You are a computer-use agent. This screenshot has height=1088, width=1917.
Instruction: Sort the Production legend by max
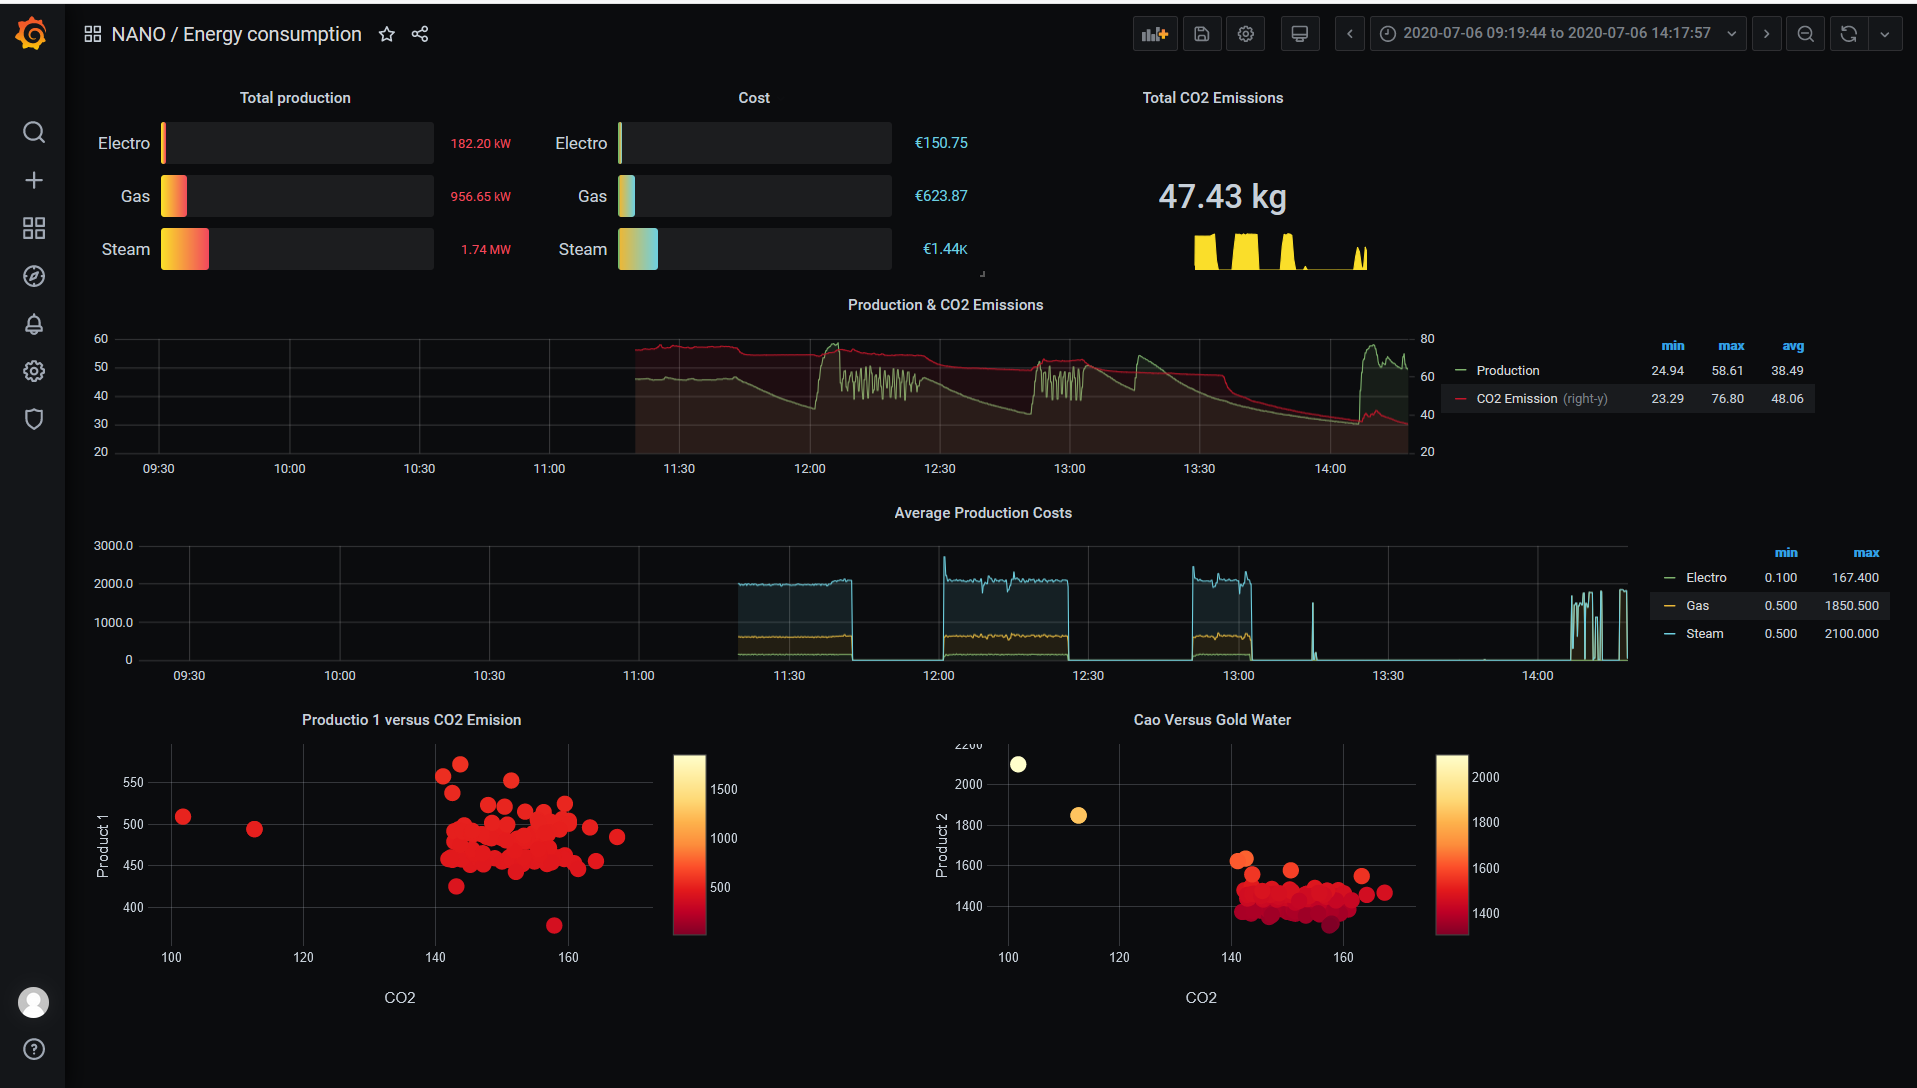click(x=1731, y=346)
